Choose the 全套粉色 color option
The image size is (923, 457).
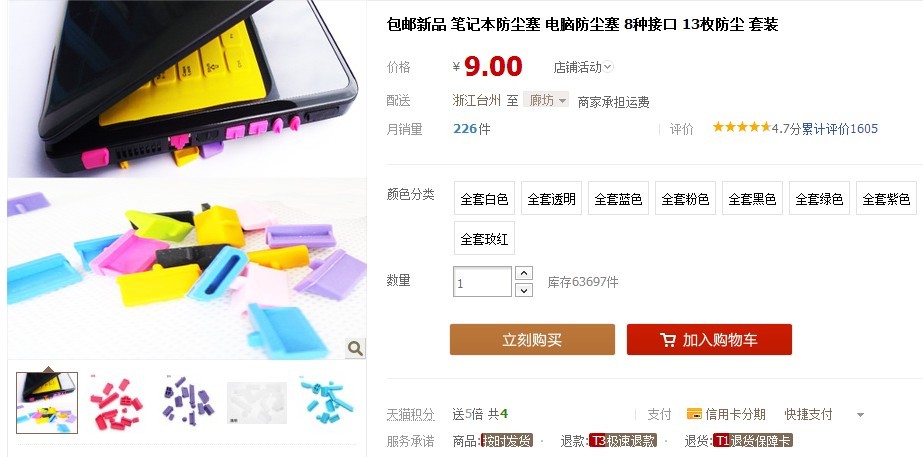click(x=686, y=198)
